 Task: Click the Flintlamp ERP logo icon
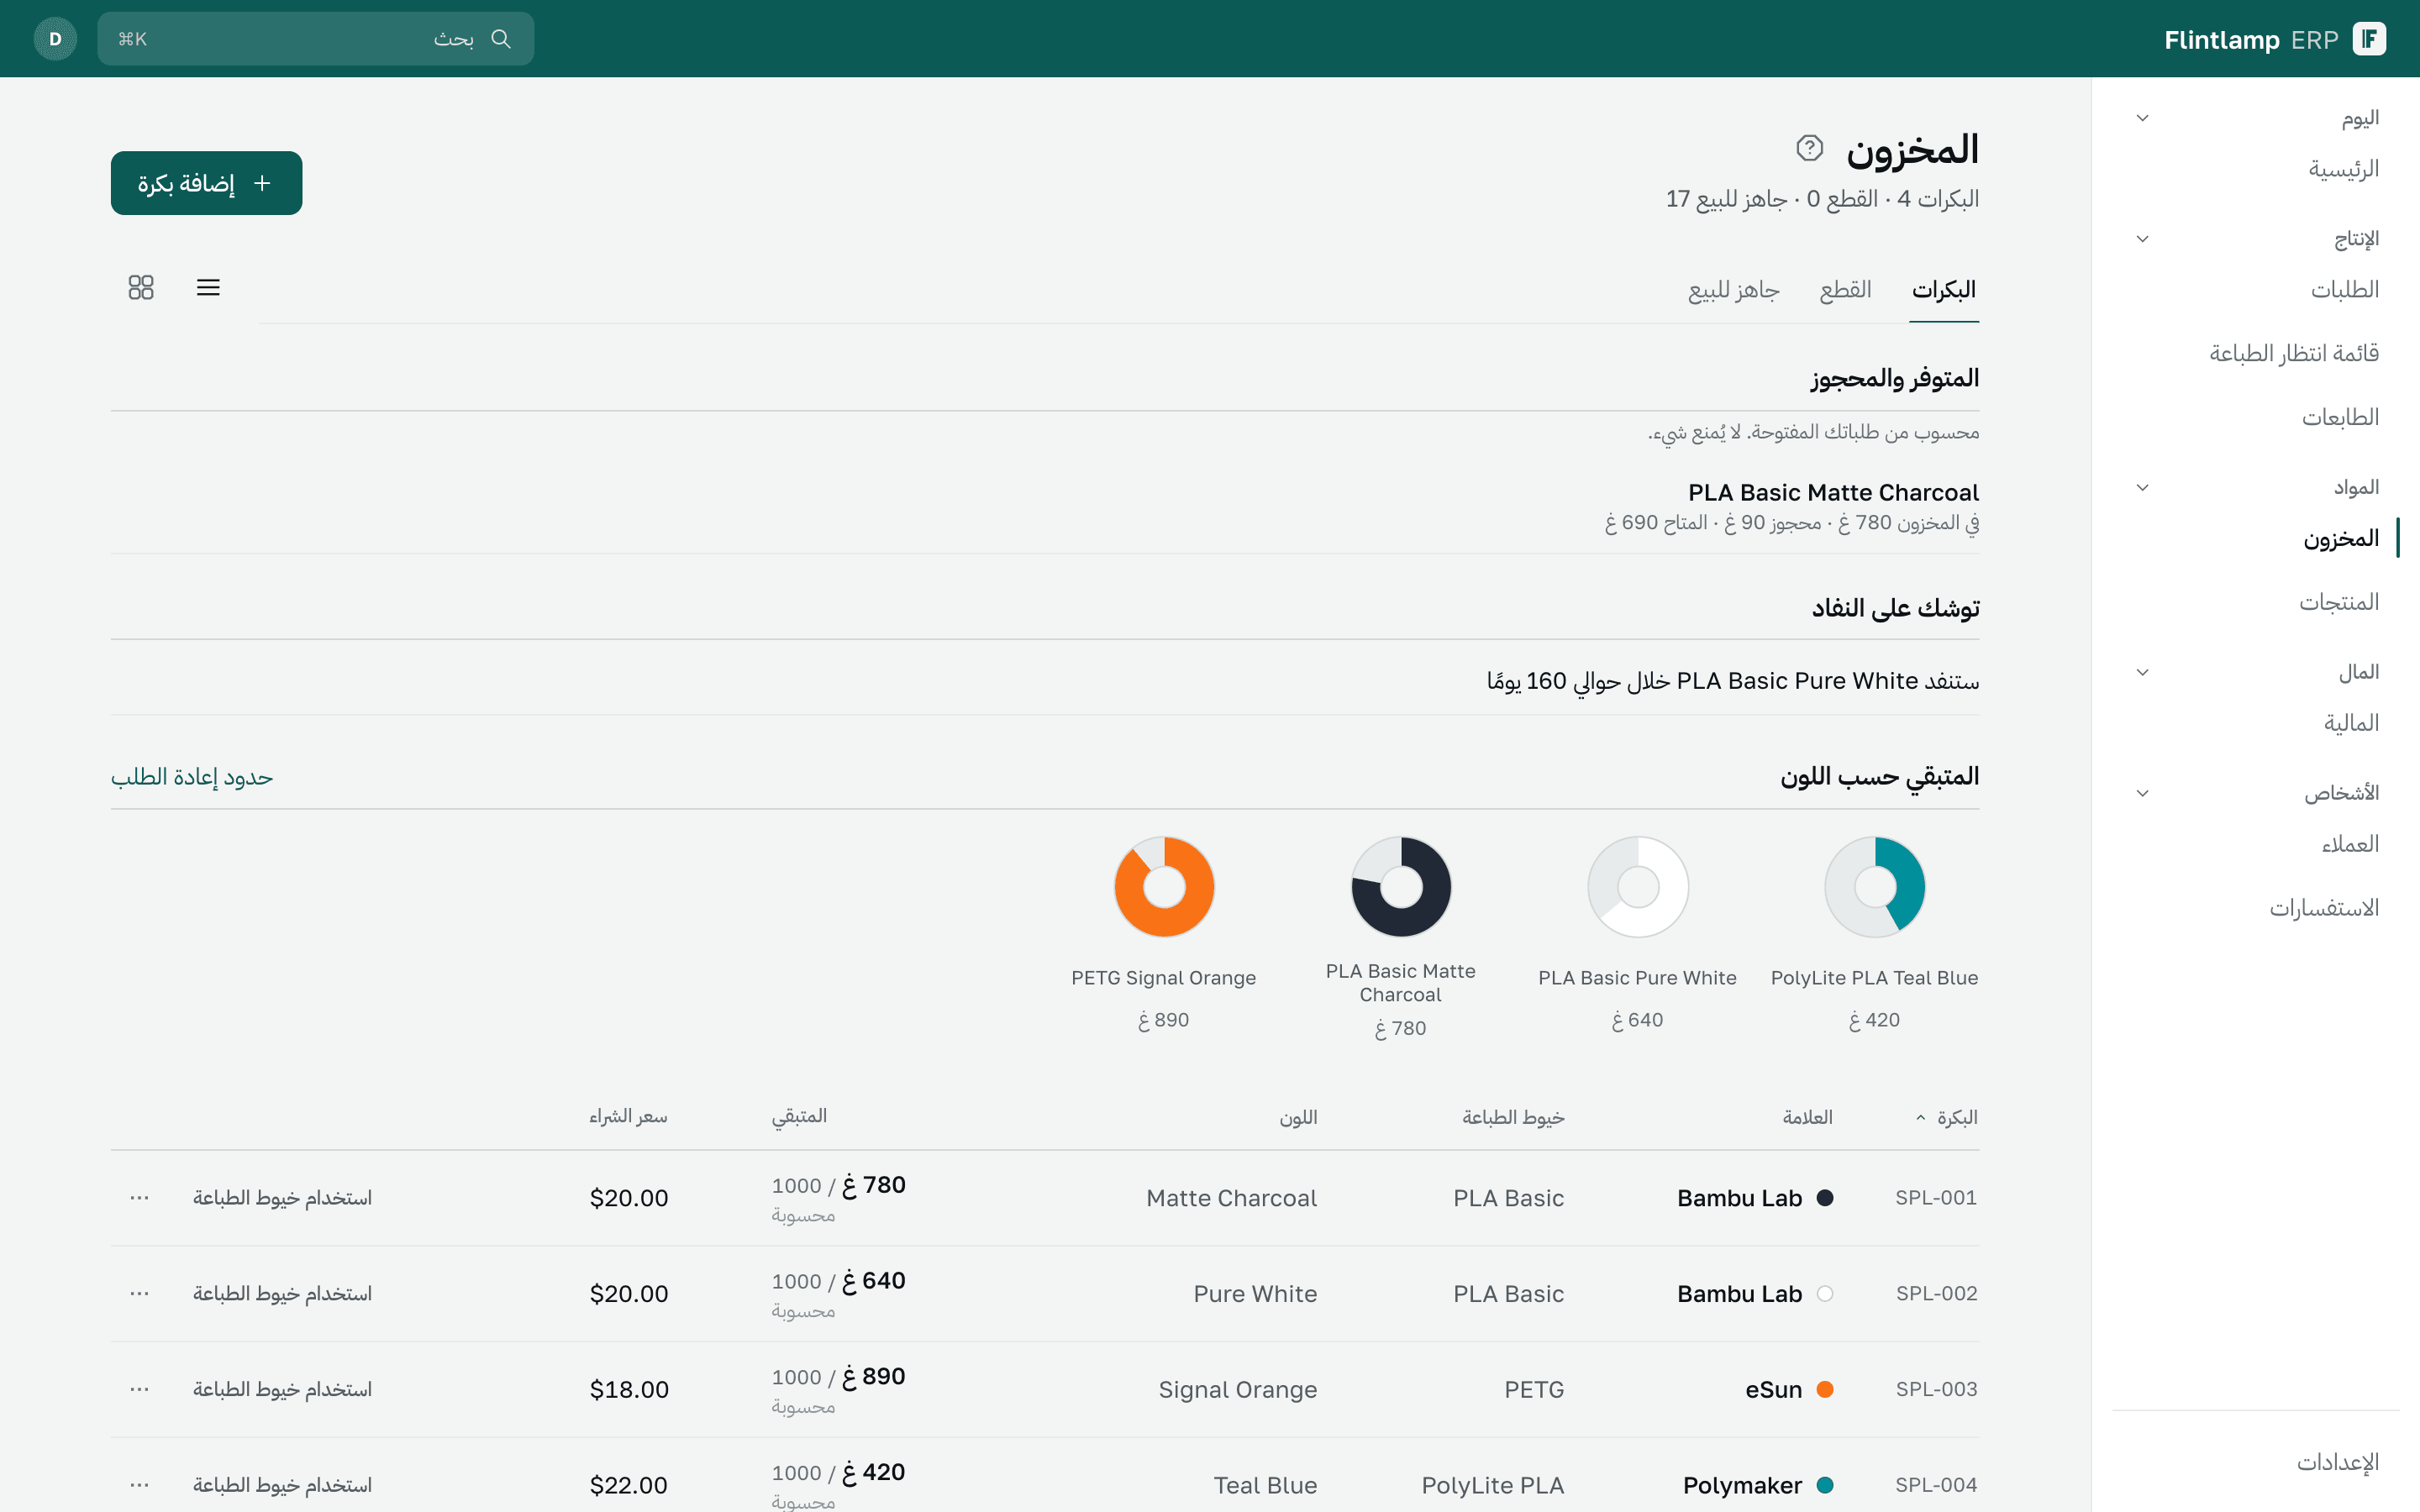(2368, 39)
